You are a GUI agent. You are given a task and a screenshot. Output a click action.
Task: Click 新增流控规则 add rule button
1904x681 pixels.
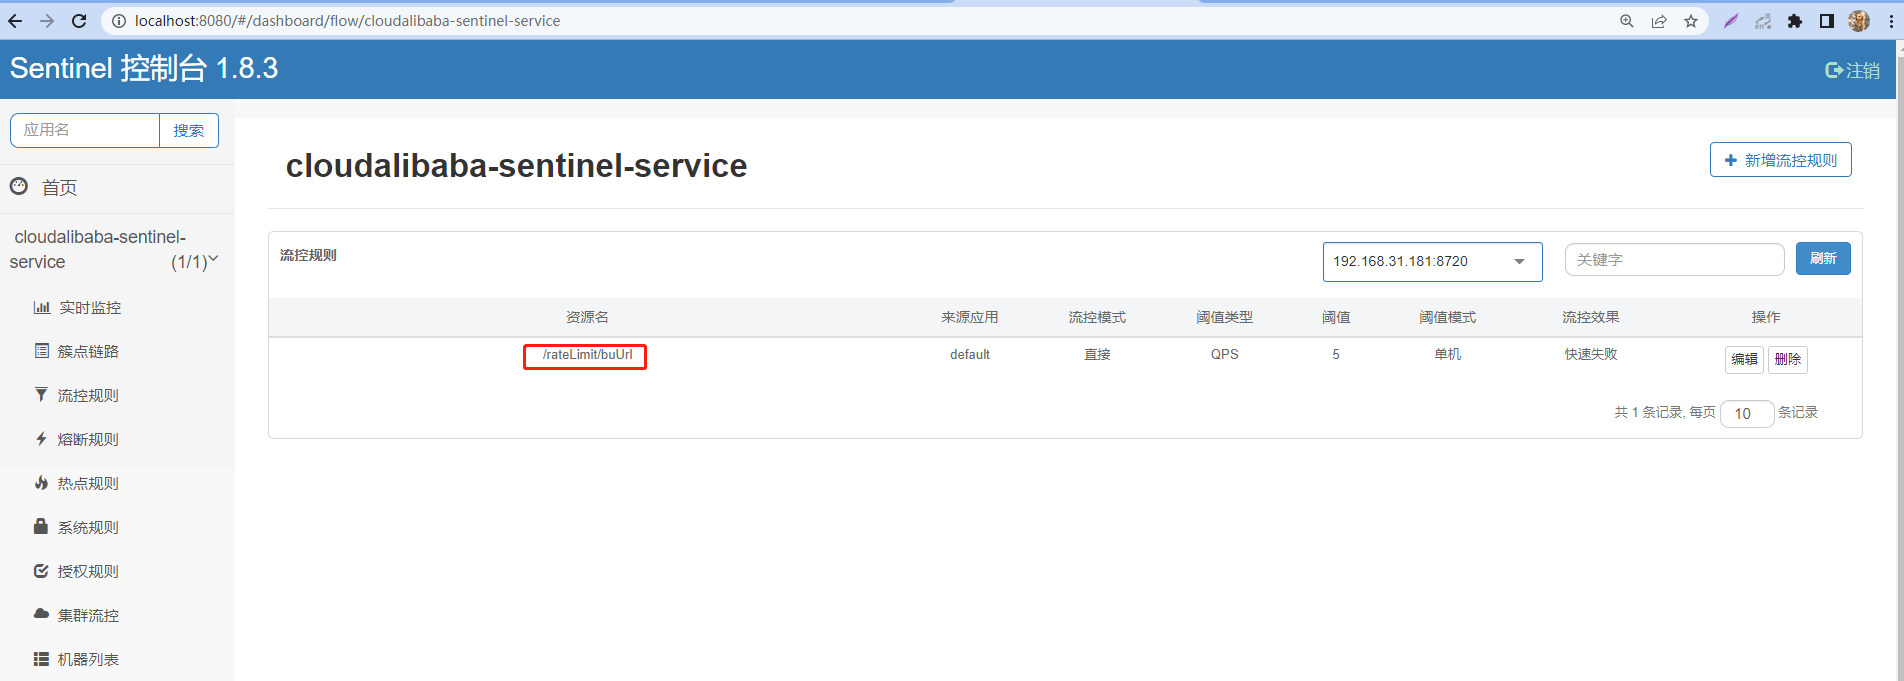(1780, 160)
